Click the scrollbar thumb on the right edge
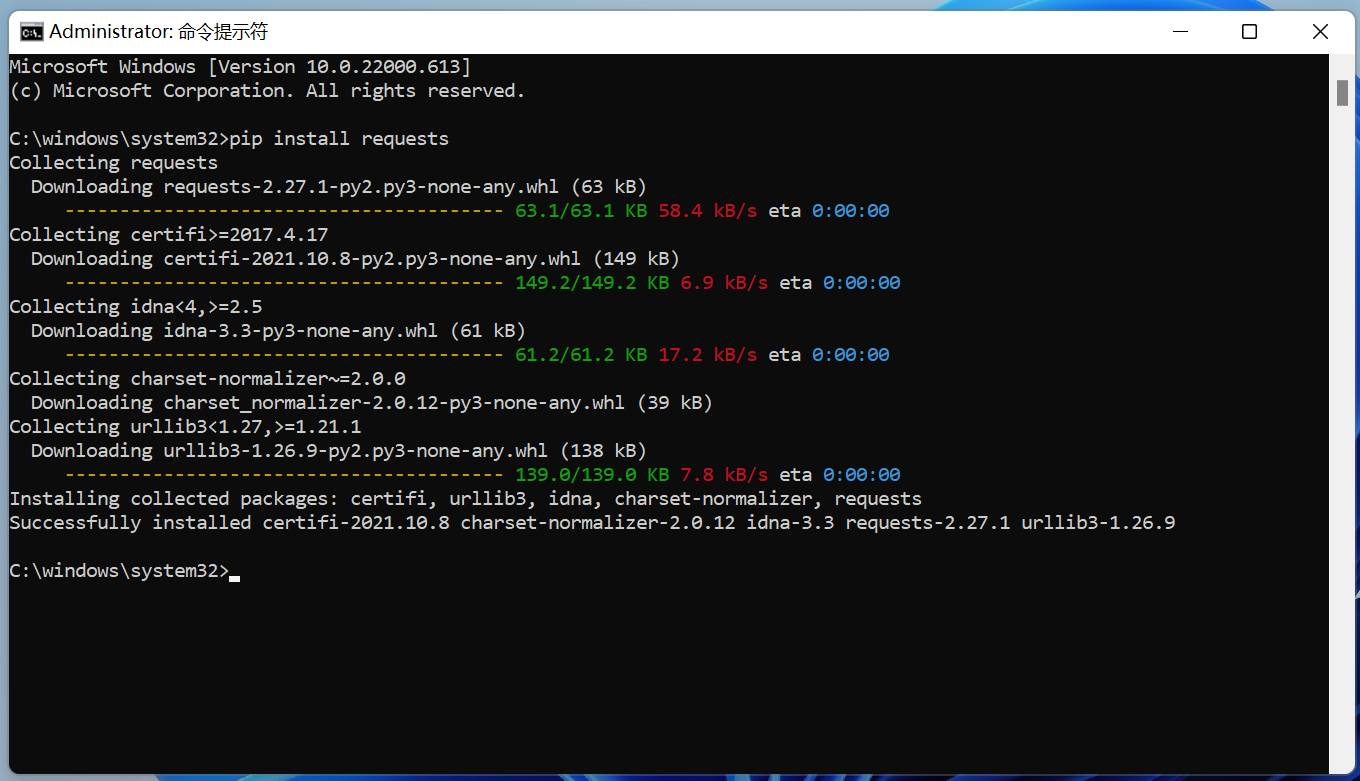 1341,93
